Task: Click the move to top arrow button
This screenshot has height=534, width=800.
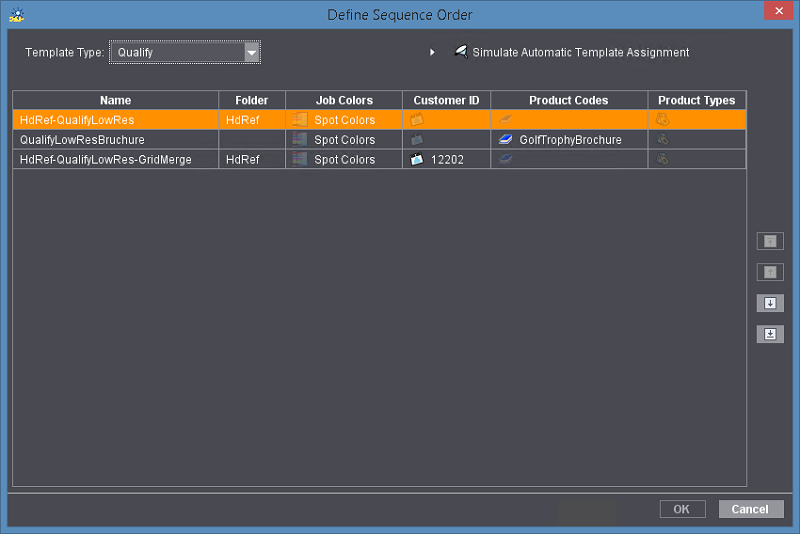Action: [769, 241]
